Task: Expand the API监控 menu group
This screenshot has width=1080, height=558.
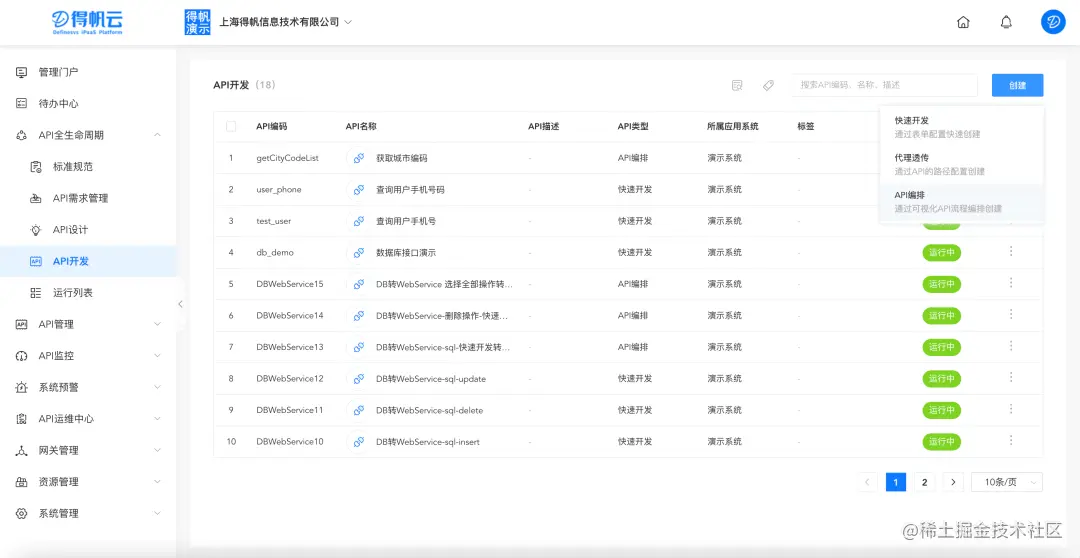Action: point(157,355)
